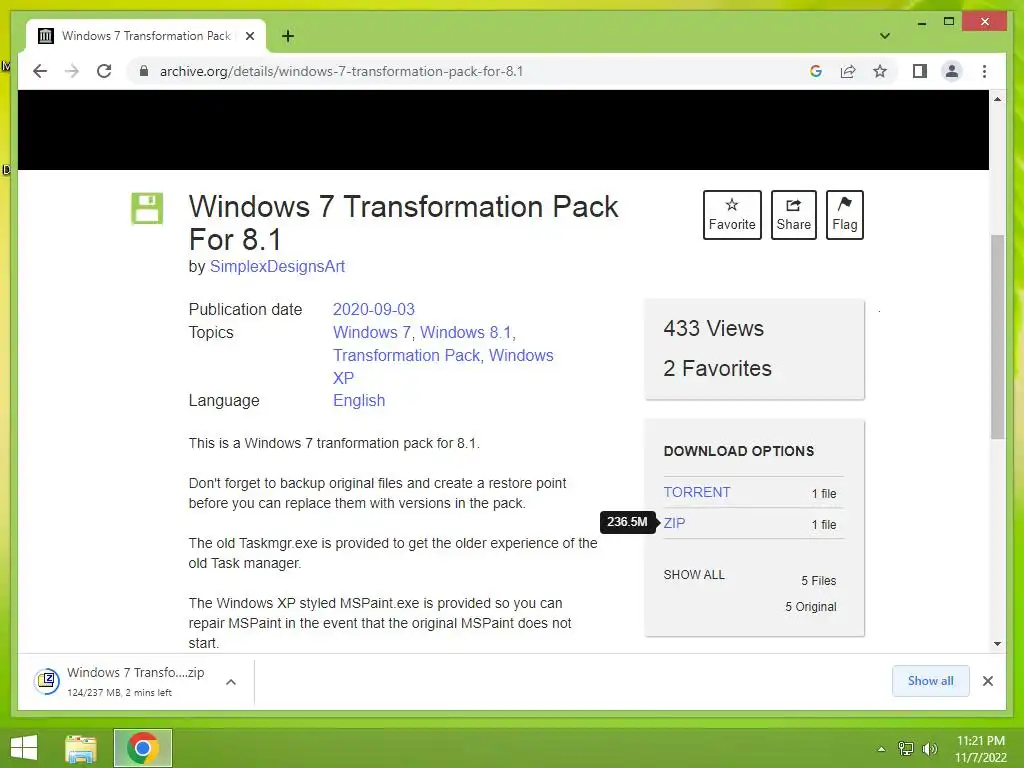Click the address bar URL
1024x768 pixels.
tap(342, 71)
